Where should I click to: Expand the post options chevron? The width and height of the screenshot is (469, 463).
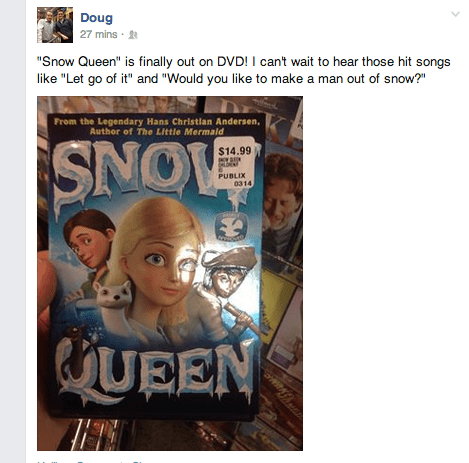click(455, 14)
